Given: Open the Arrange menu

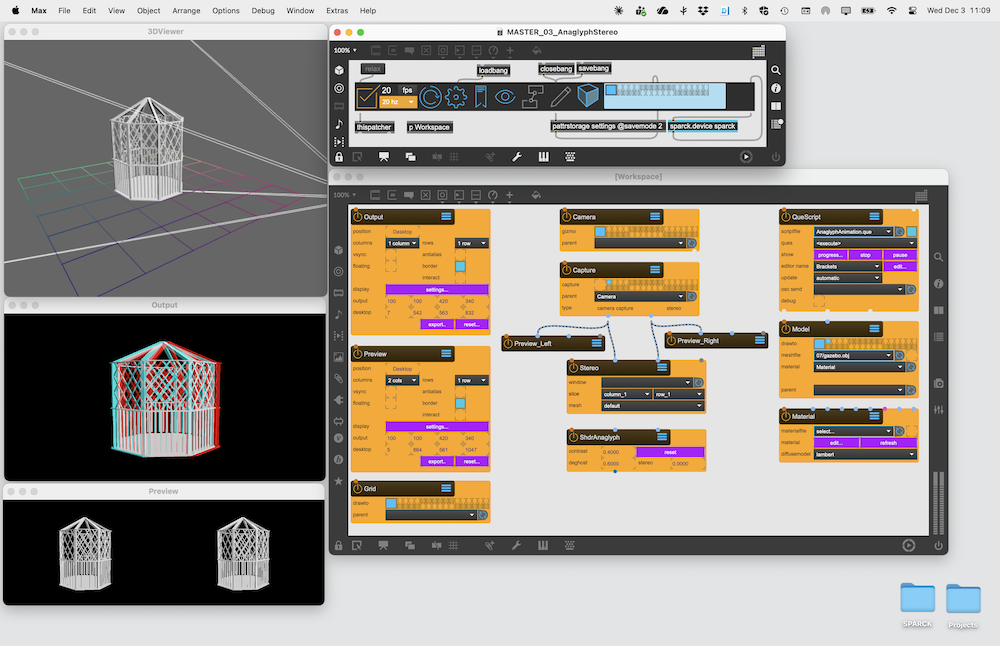Looking at the screenshot, I should coord(186,10).
